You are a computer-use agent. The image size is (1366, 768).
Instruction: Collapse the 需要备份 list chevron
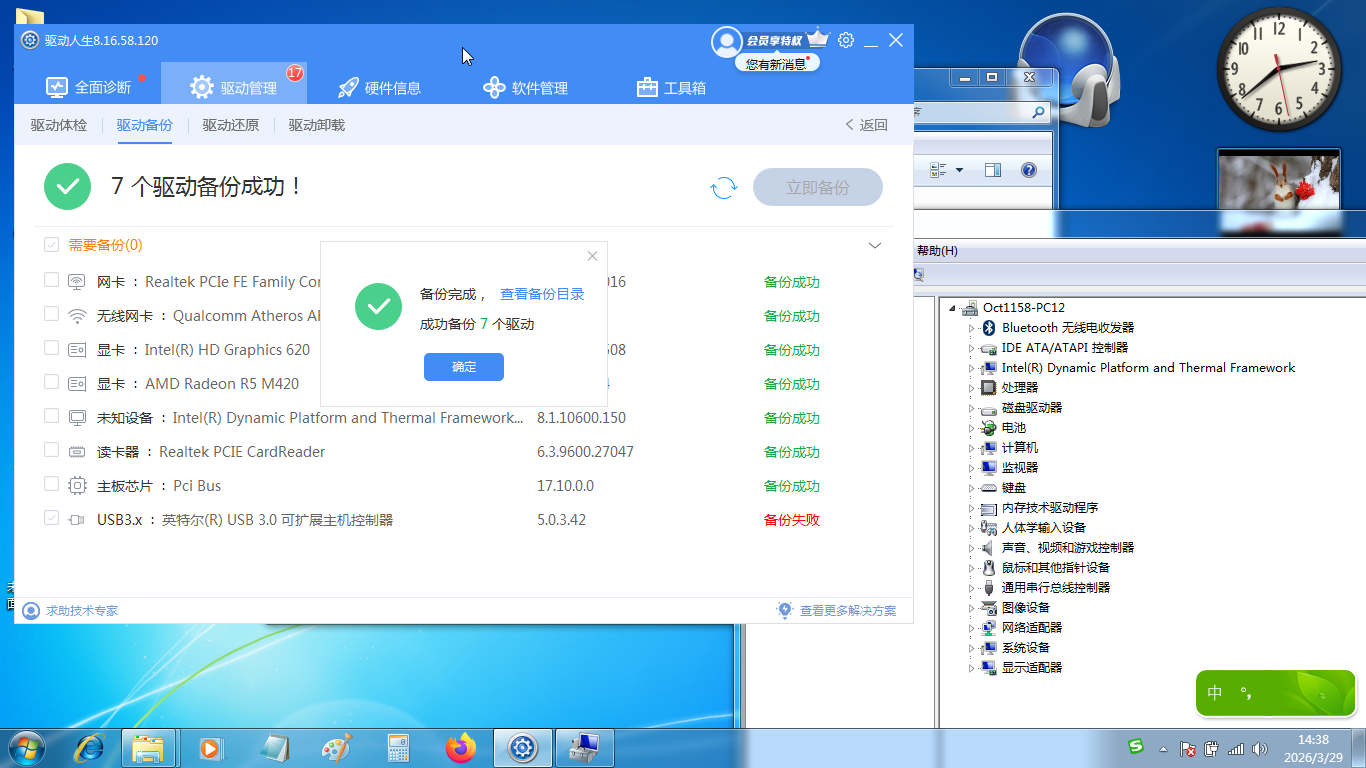[x=875, y=245]
